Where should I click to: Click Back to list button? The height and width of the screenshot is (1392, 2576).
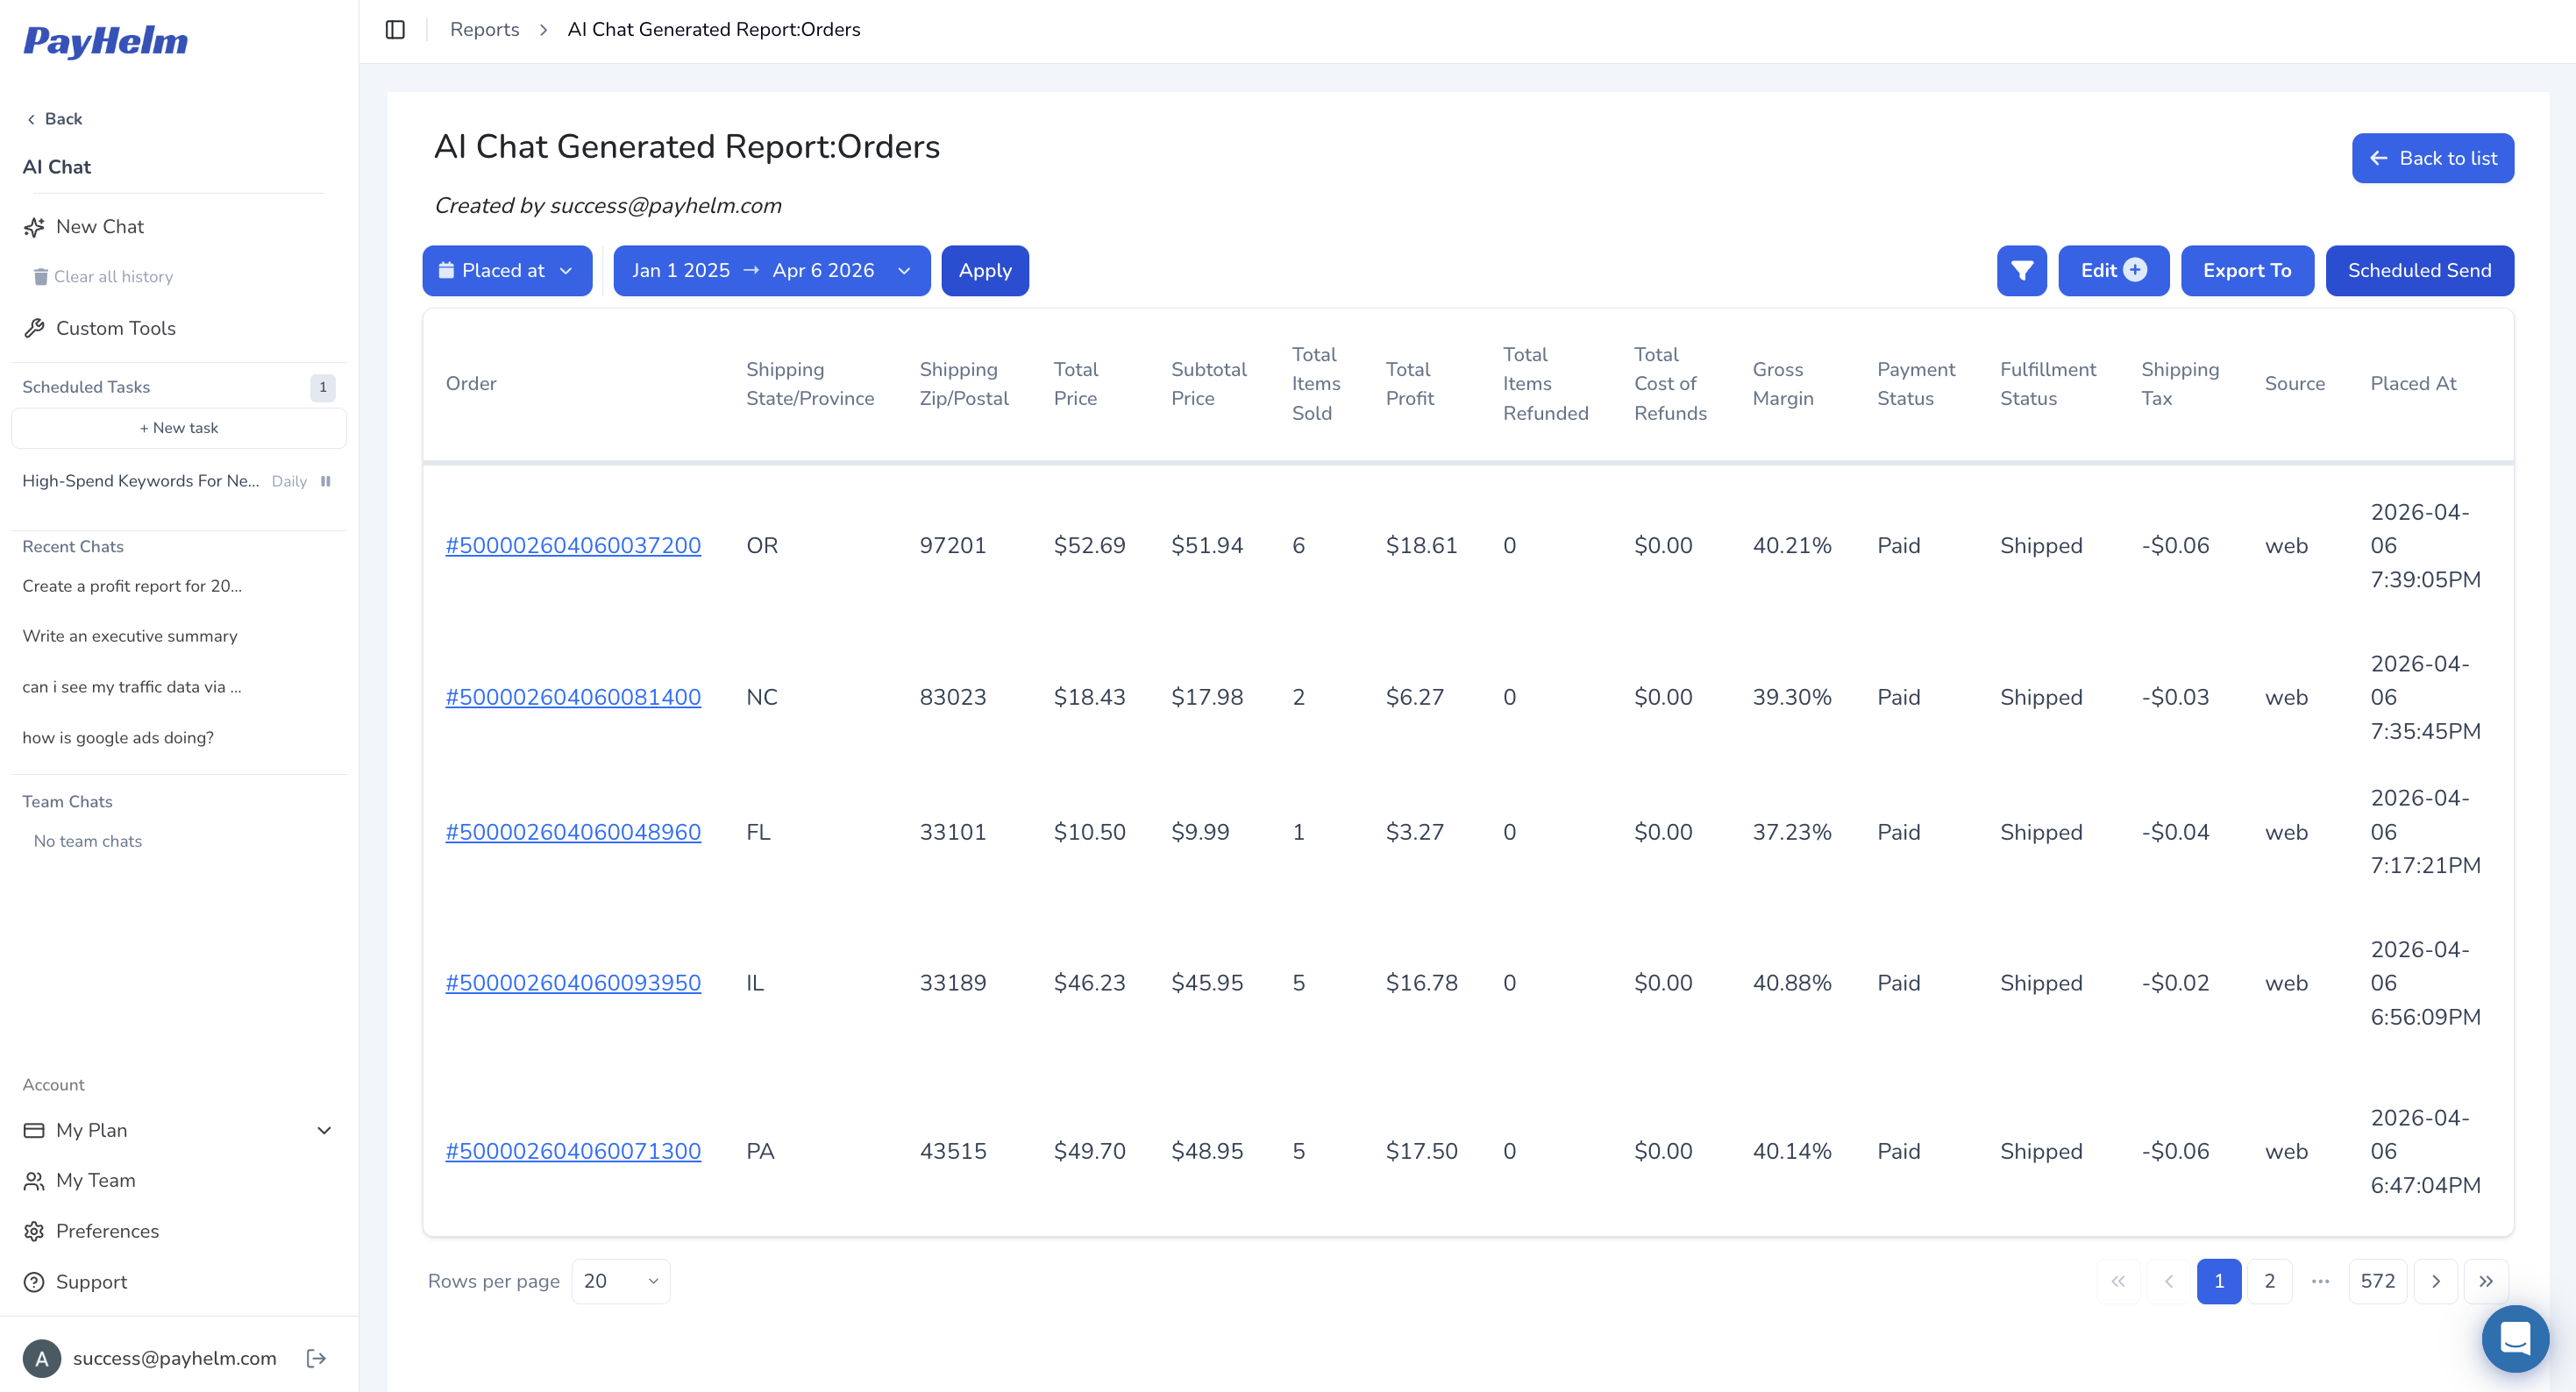coord(2432,158)
